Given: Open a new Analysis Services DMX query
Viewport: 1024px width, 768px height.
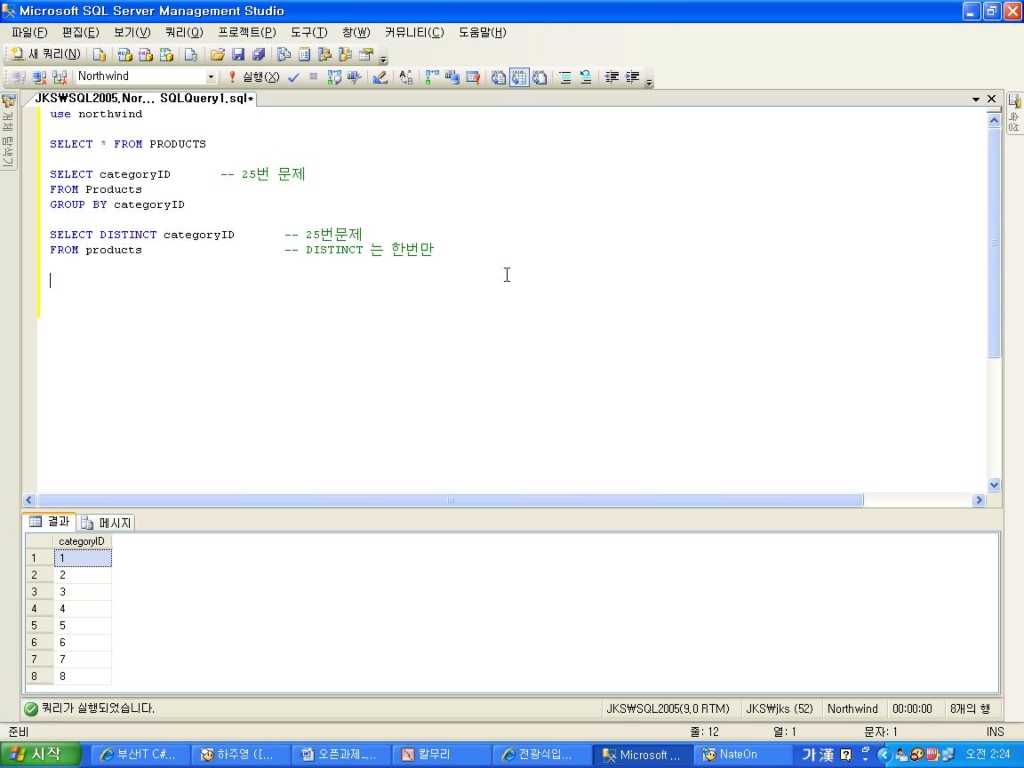Looking at the screenshot, I should pos(145,55).
